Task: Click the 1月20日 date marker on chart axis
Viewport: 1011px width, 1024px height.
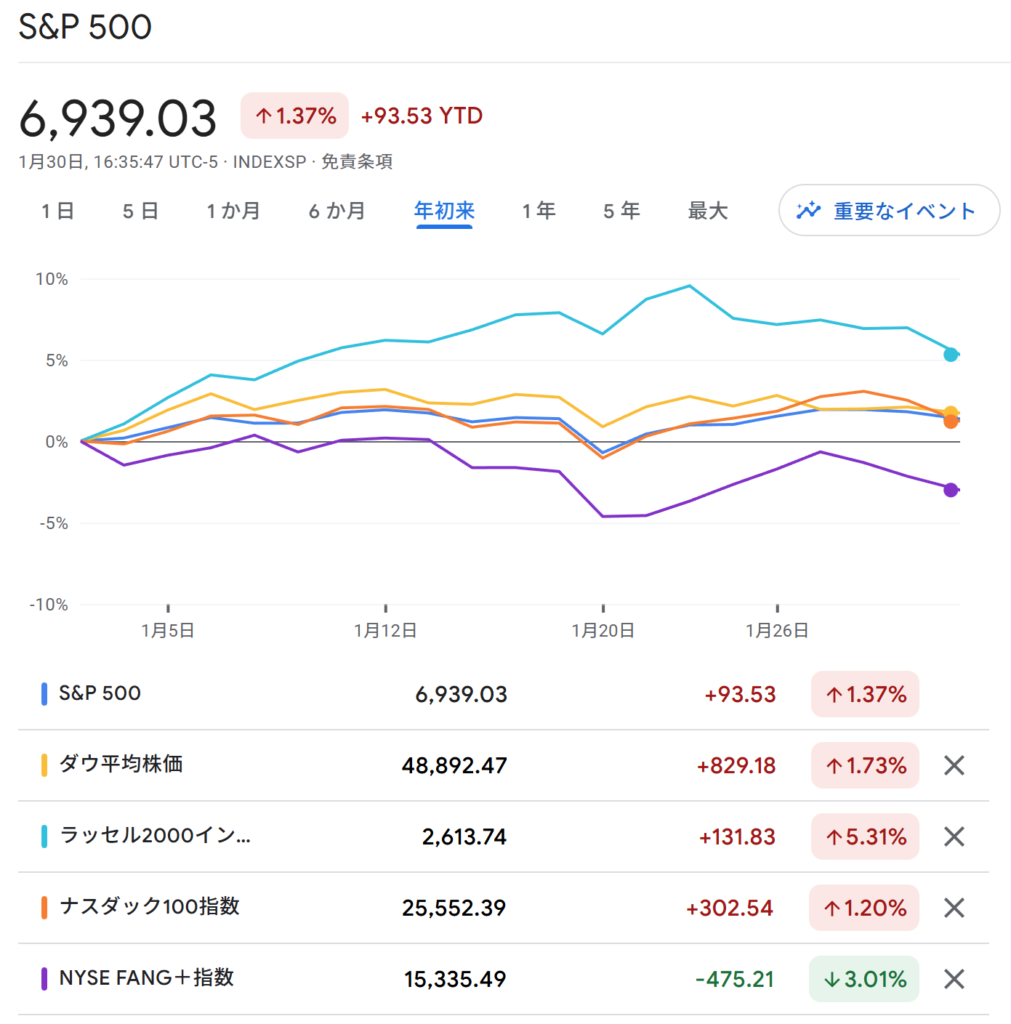Action: 603,630
